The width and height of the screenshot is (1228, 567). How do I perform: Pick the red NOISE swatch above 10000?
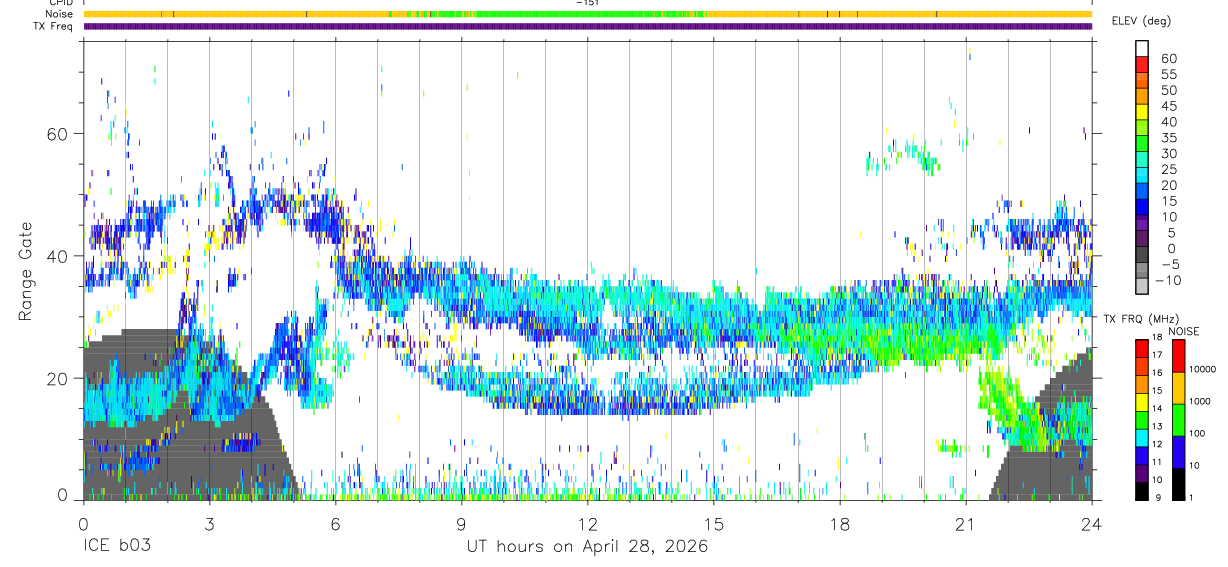[x=1177, y=356]
